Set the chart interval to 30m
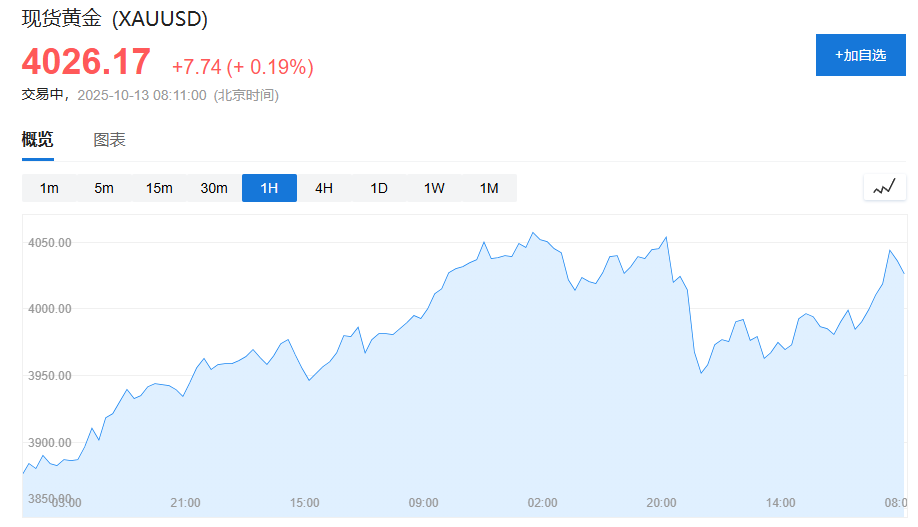 pyautogui.click(x=214, y=188)
